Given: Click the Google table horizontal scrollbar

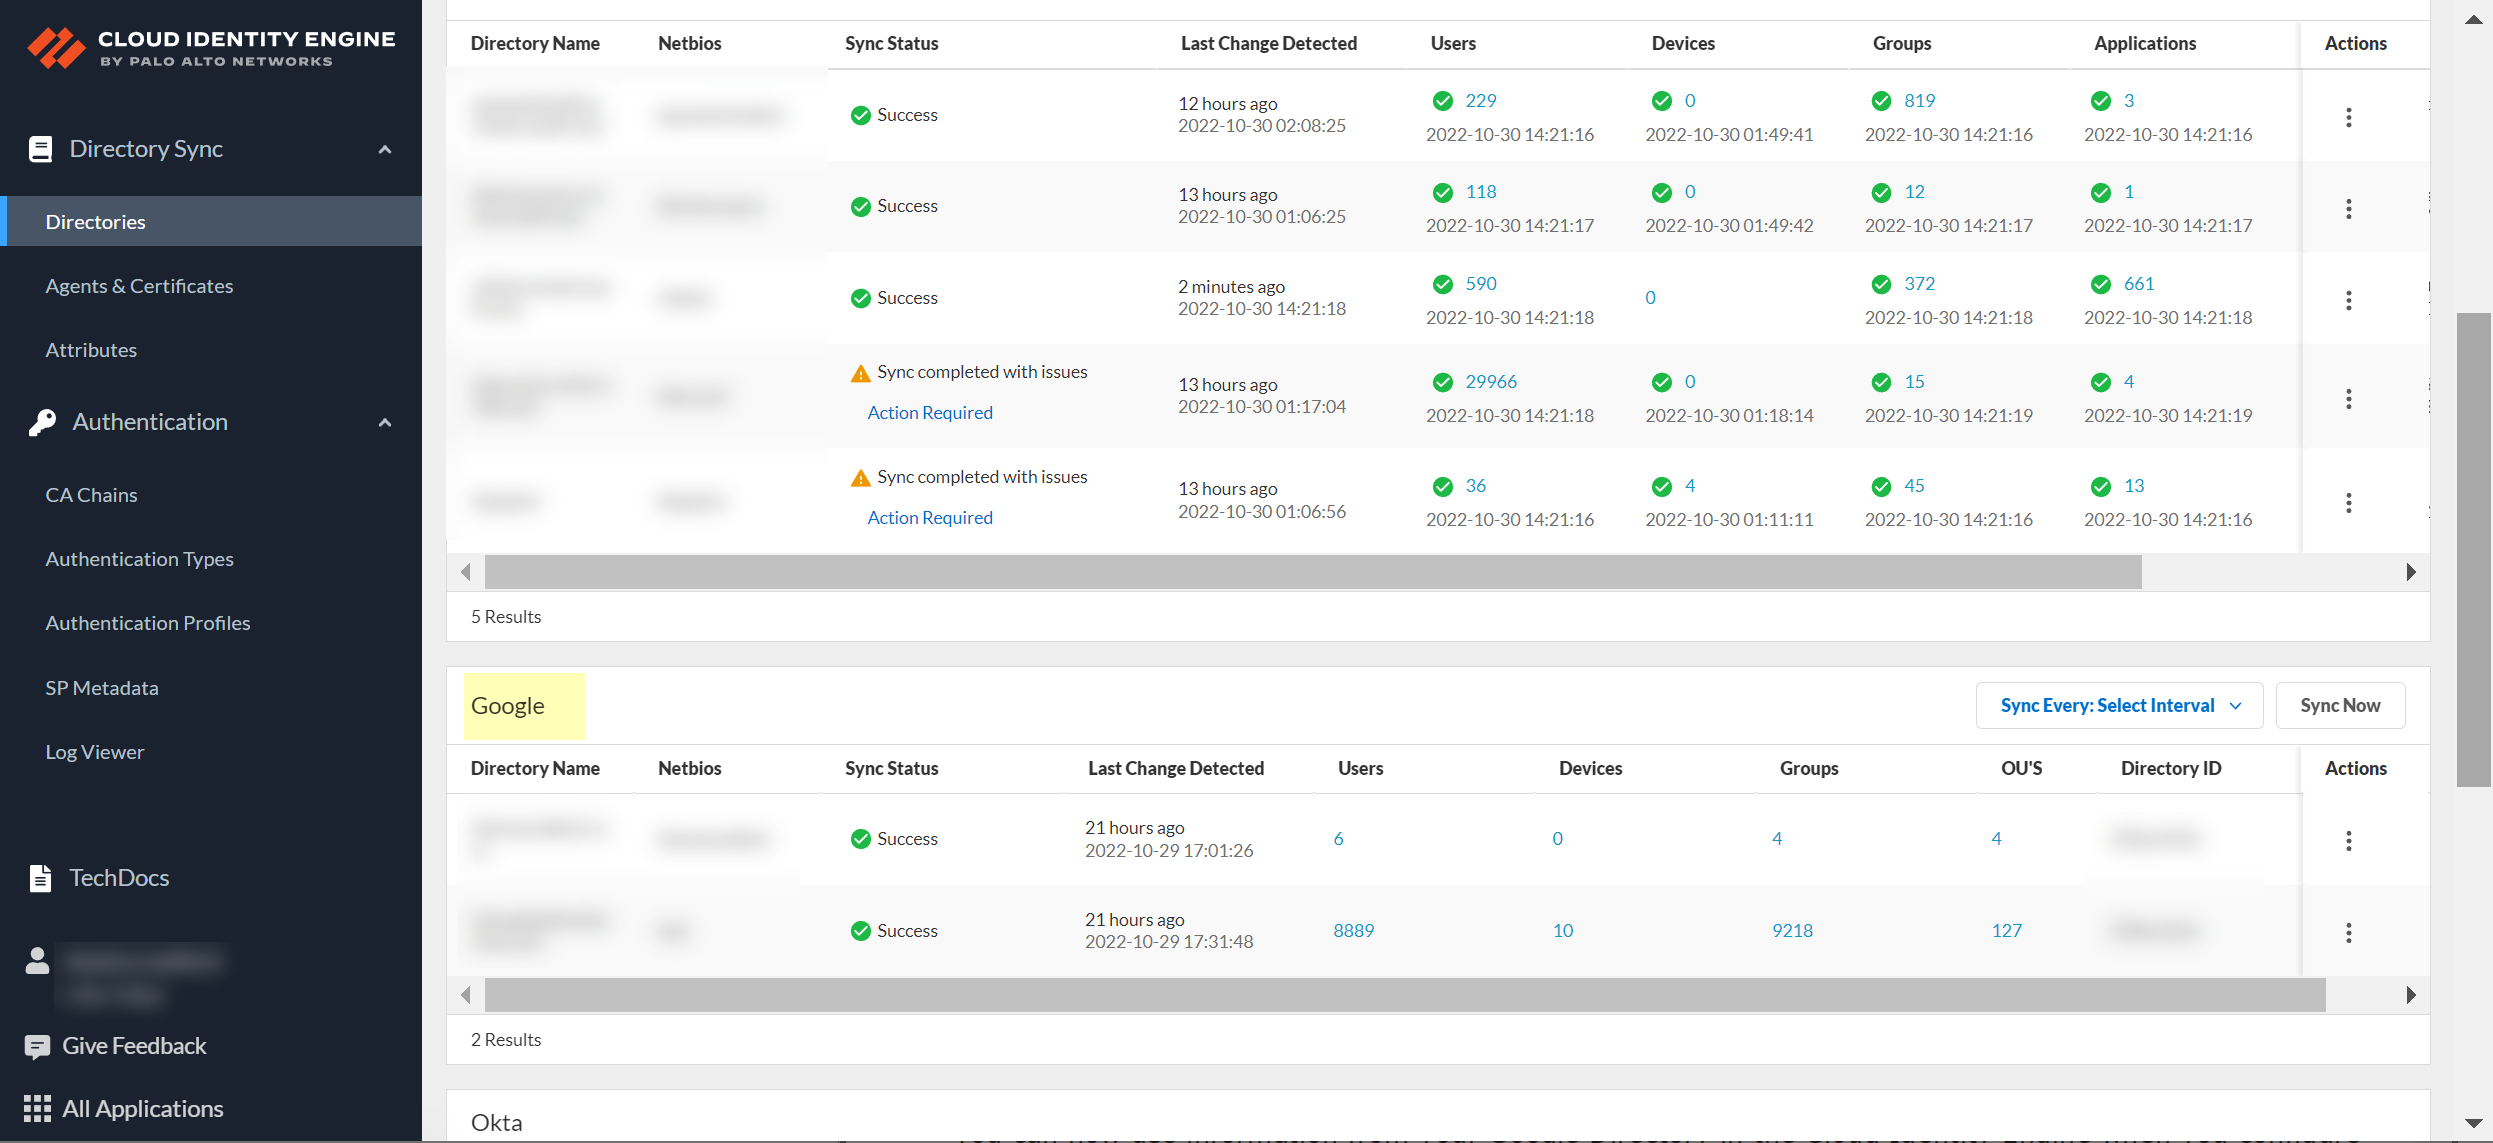Looking at the screenshot, I should point(1404,995).
